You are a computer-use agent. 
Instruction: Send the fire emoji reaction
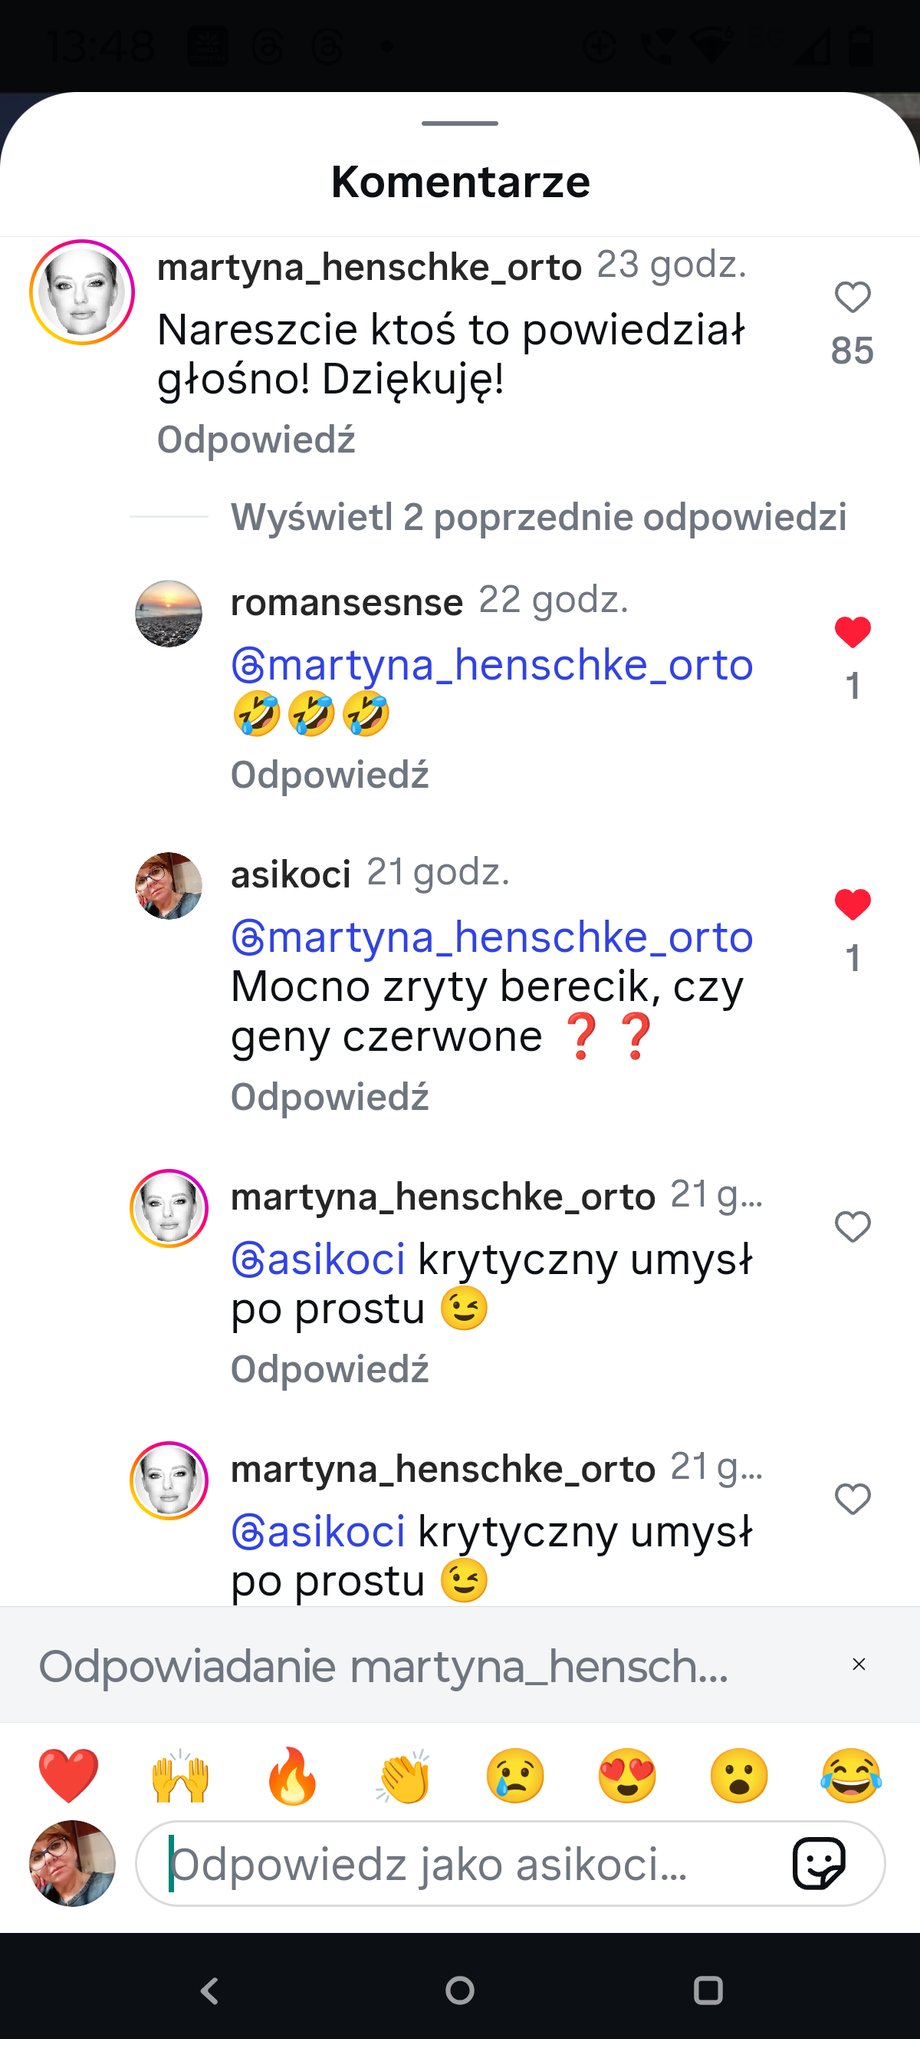(292, 1775)
